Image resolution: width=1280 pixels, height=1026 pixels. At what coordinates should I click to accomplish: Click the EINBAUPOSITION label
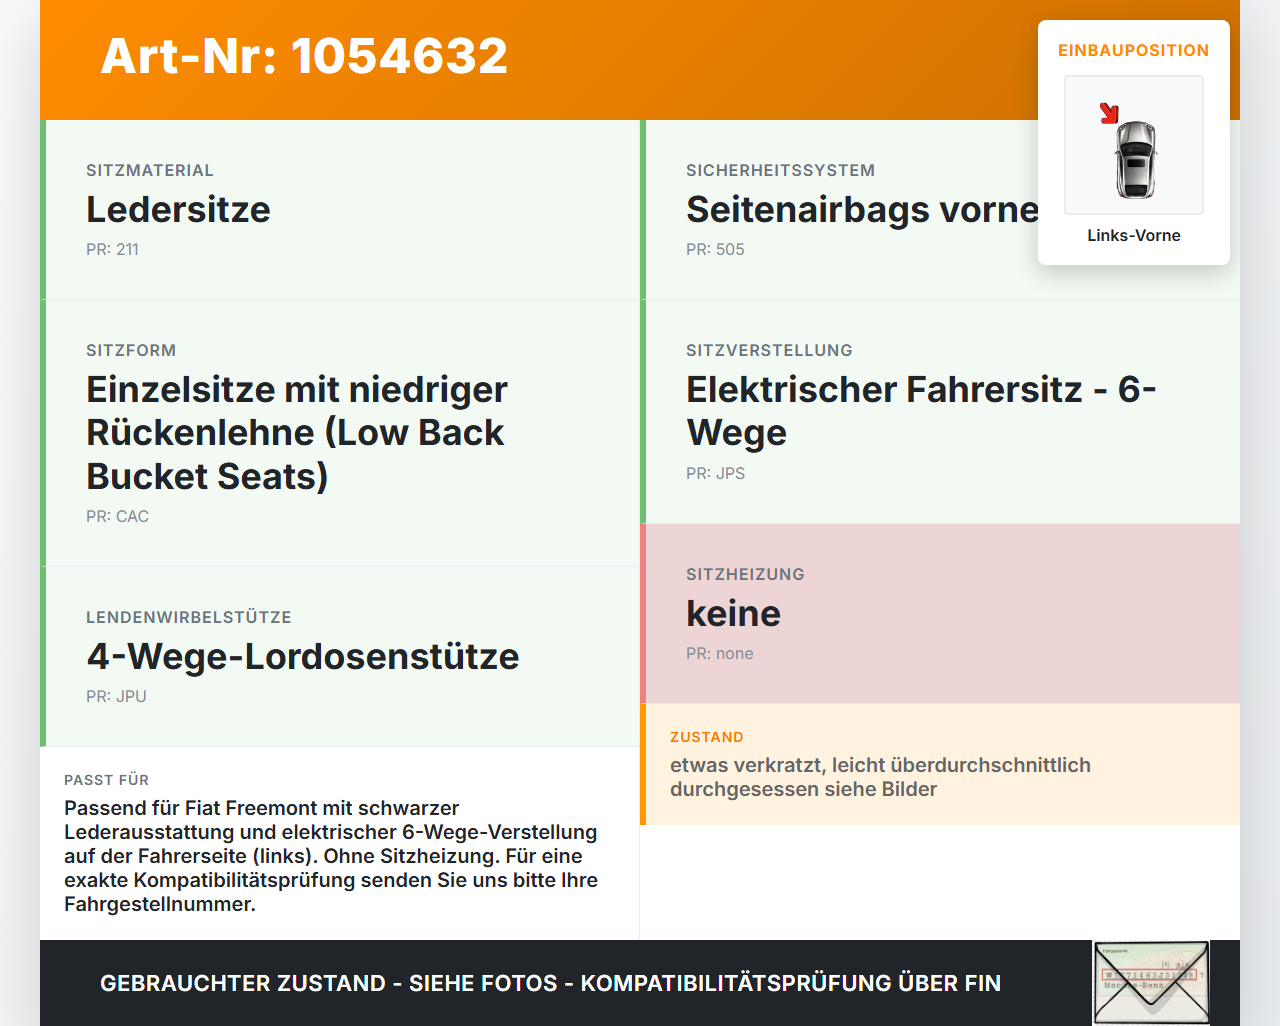click(1134, 50)
